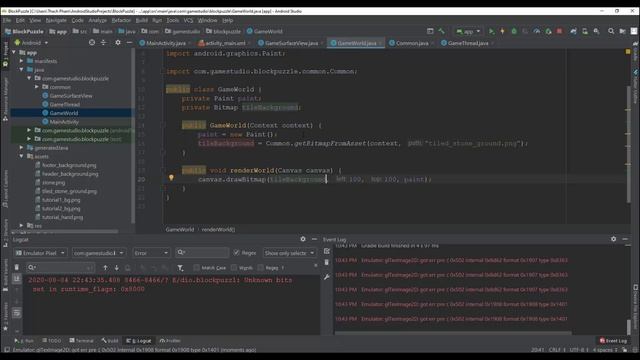Open the Event Log button in the status bar
640x360 pixels.
tap(613, 340)
